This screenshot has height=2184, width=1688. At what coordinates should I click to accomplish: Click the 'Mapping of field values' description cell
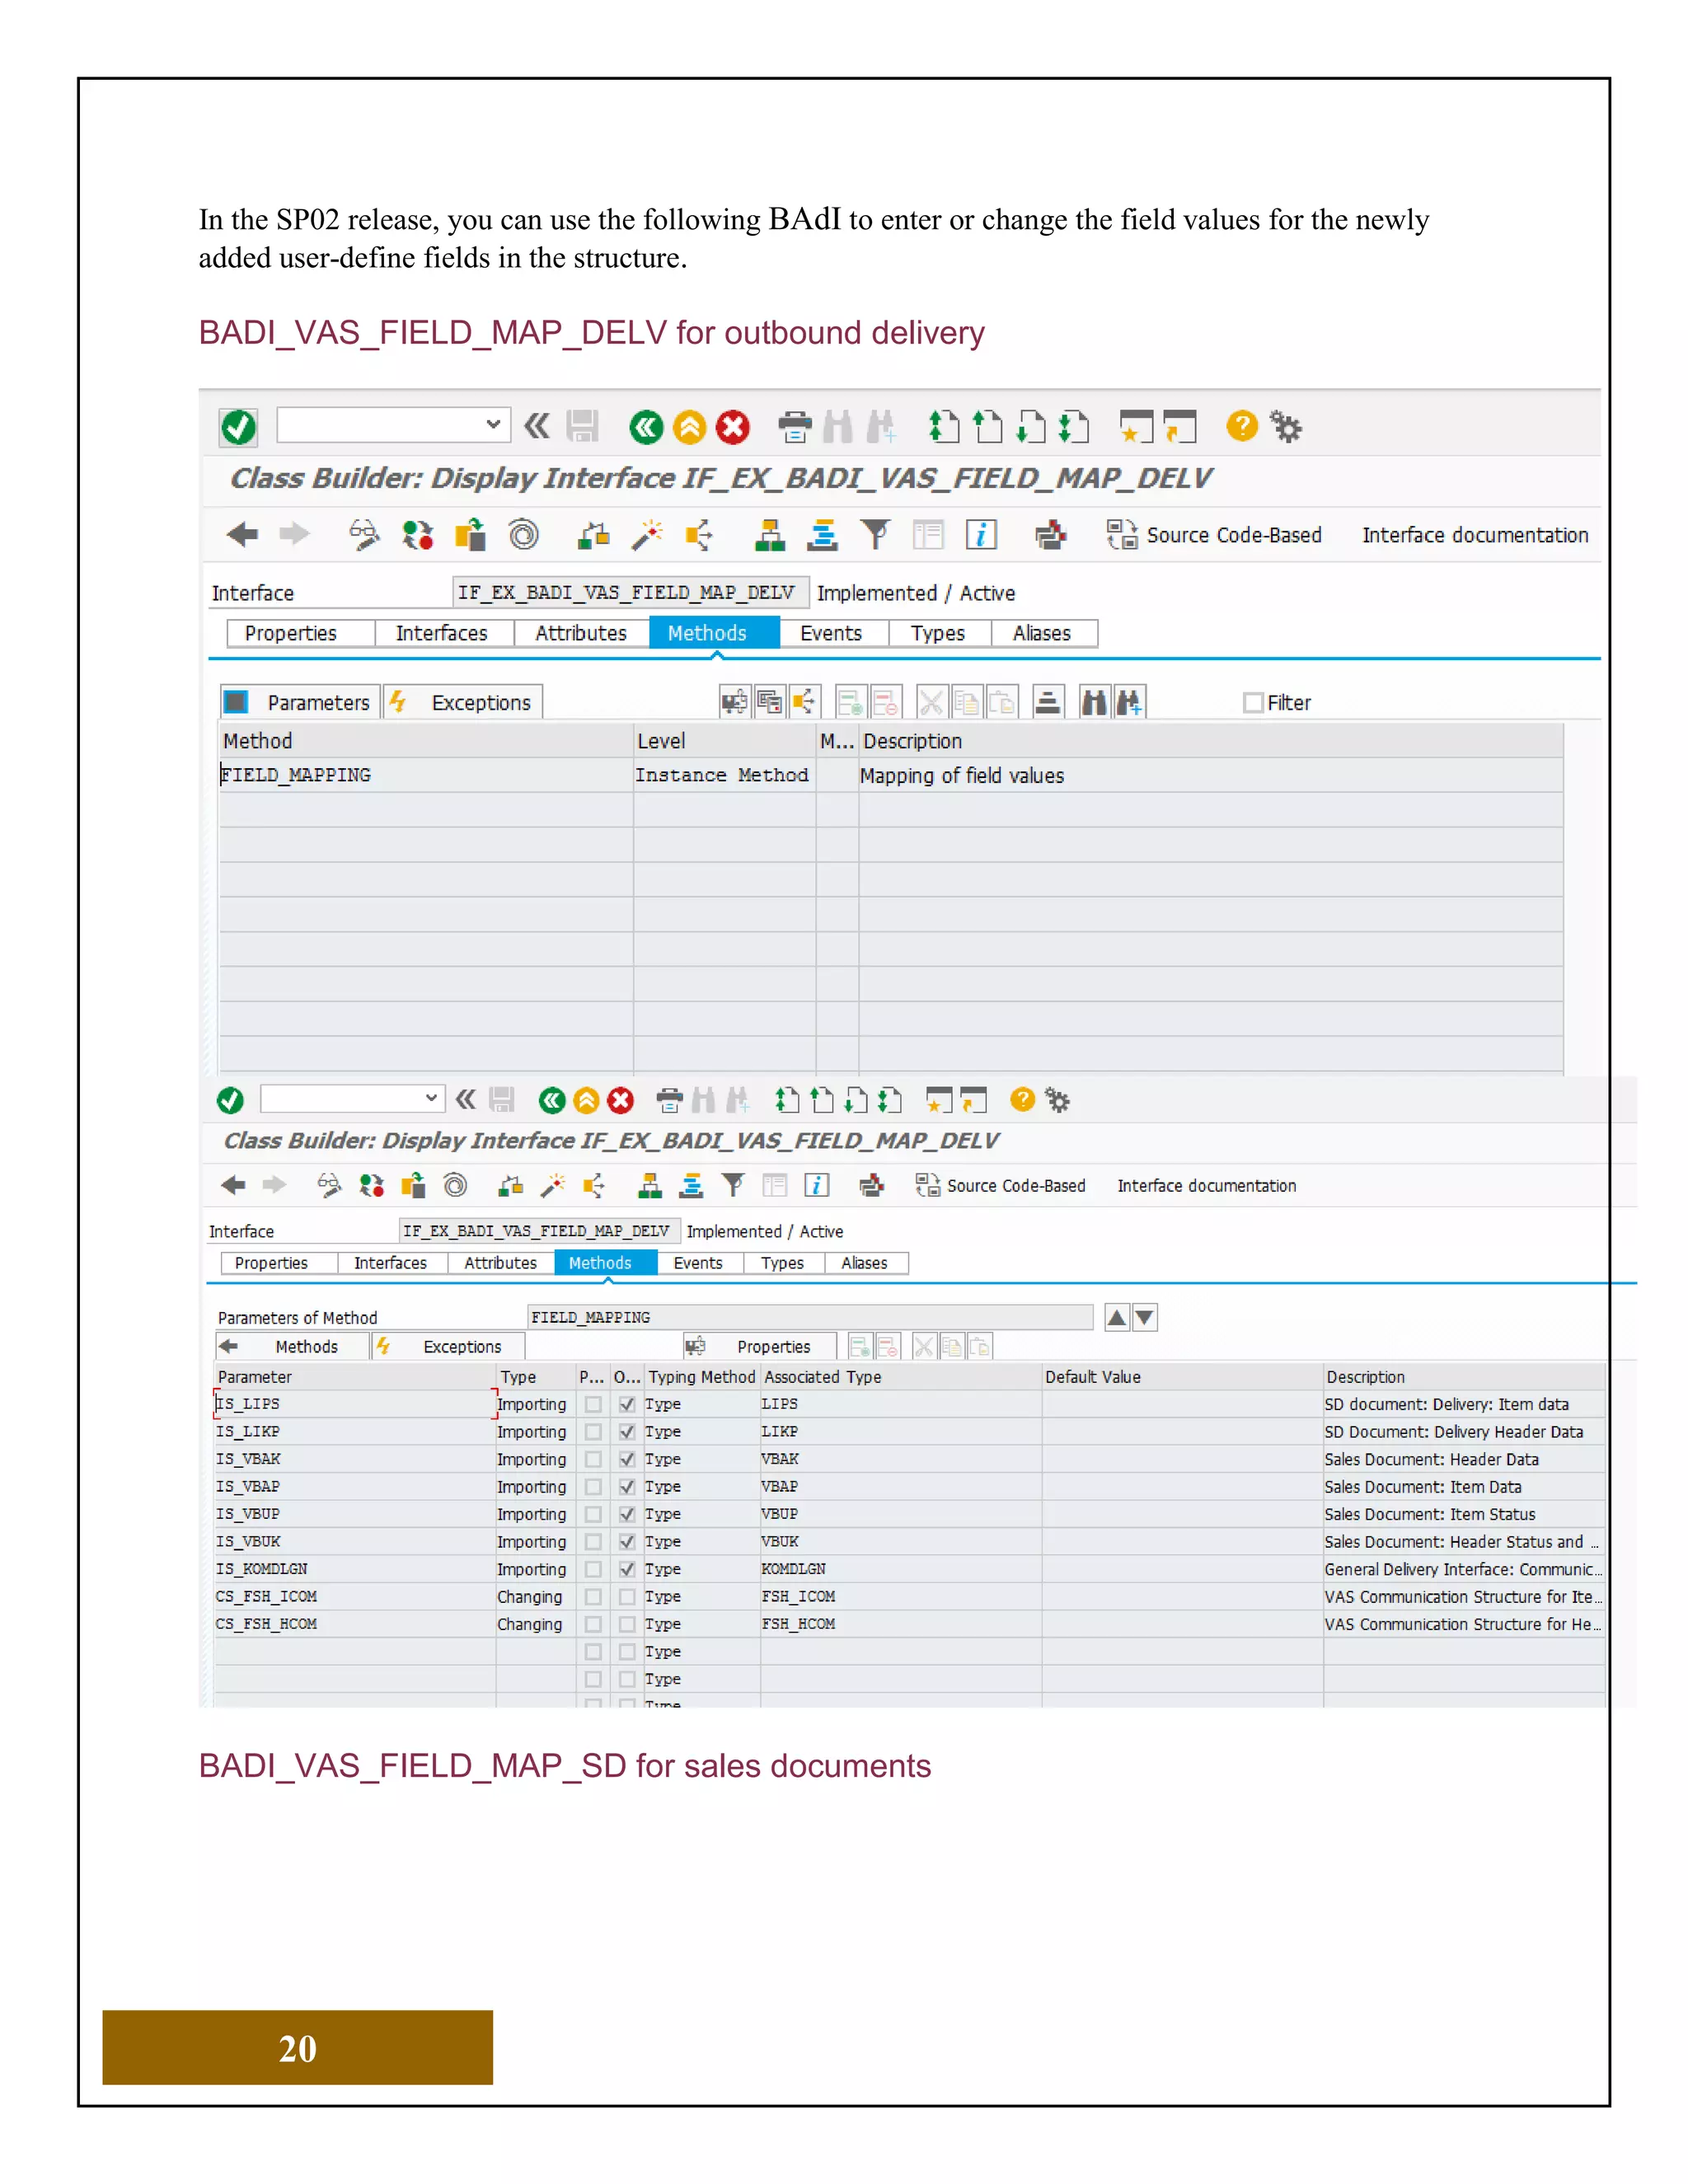tap(1210, 775)
